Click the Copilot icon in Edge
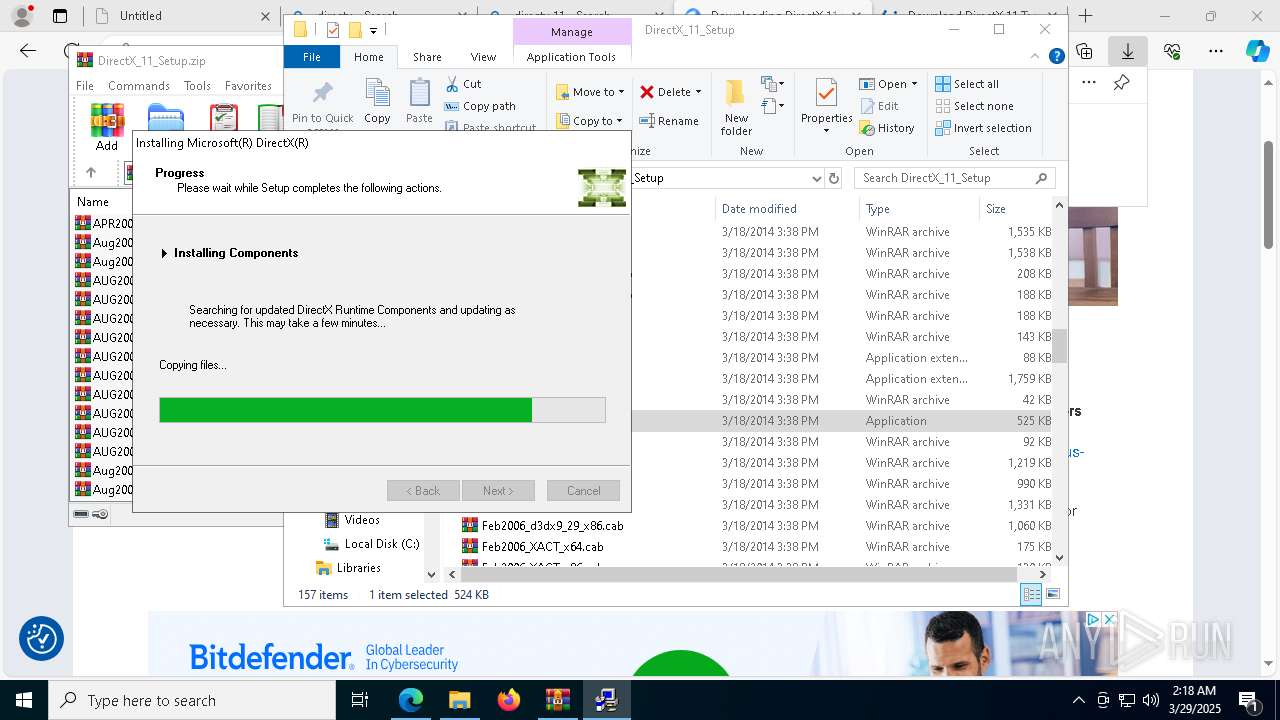Screen dimensions: 1280x720 pos(1257,51)
